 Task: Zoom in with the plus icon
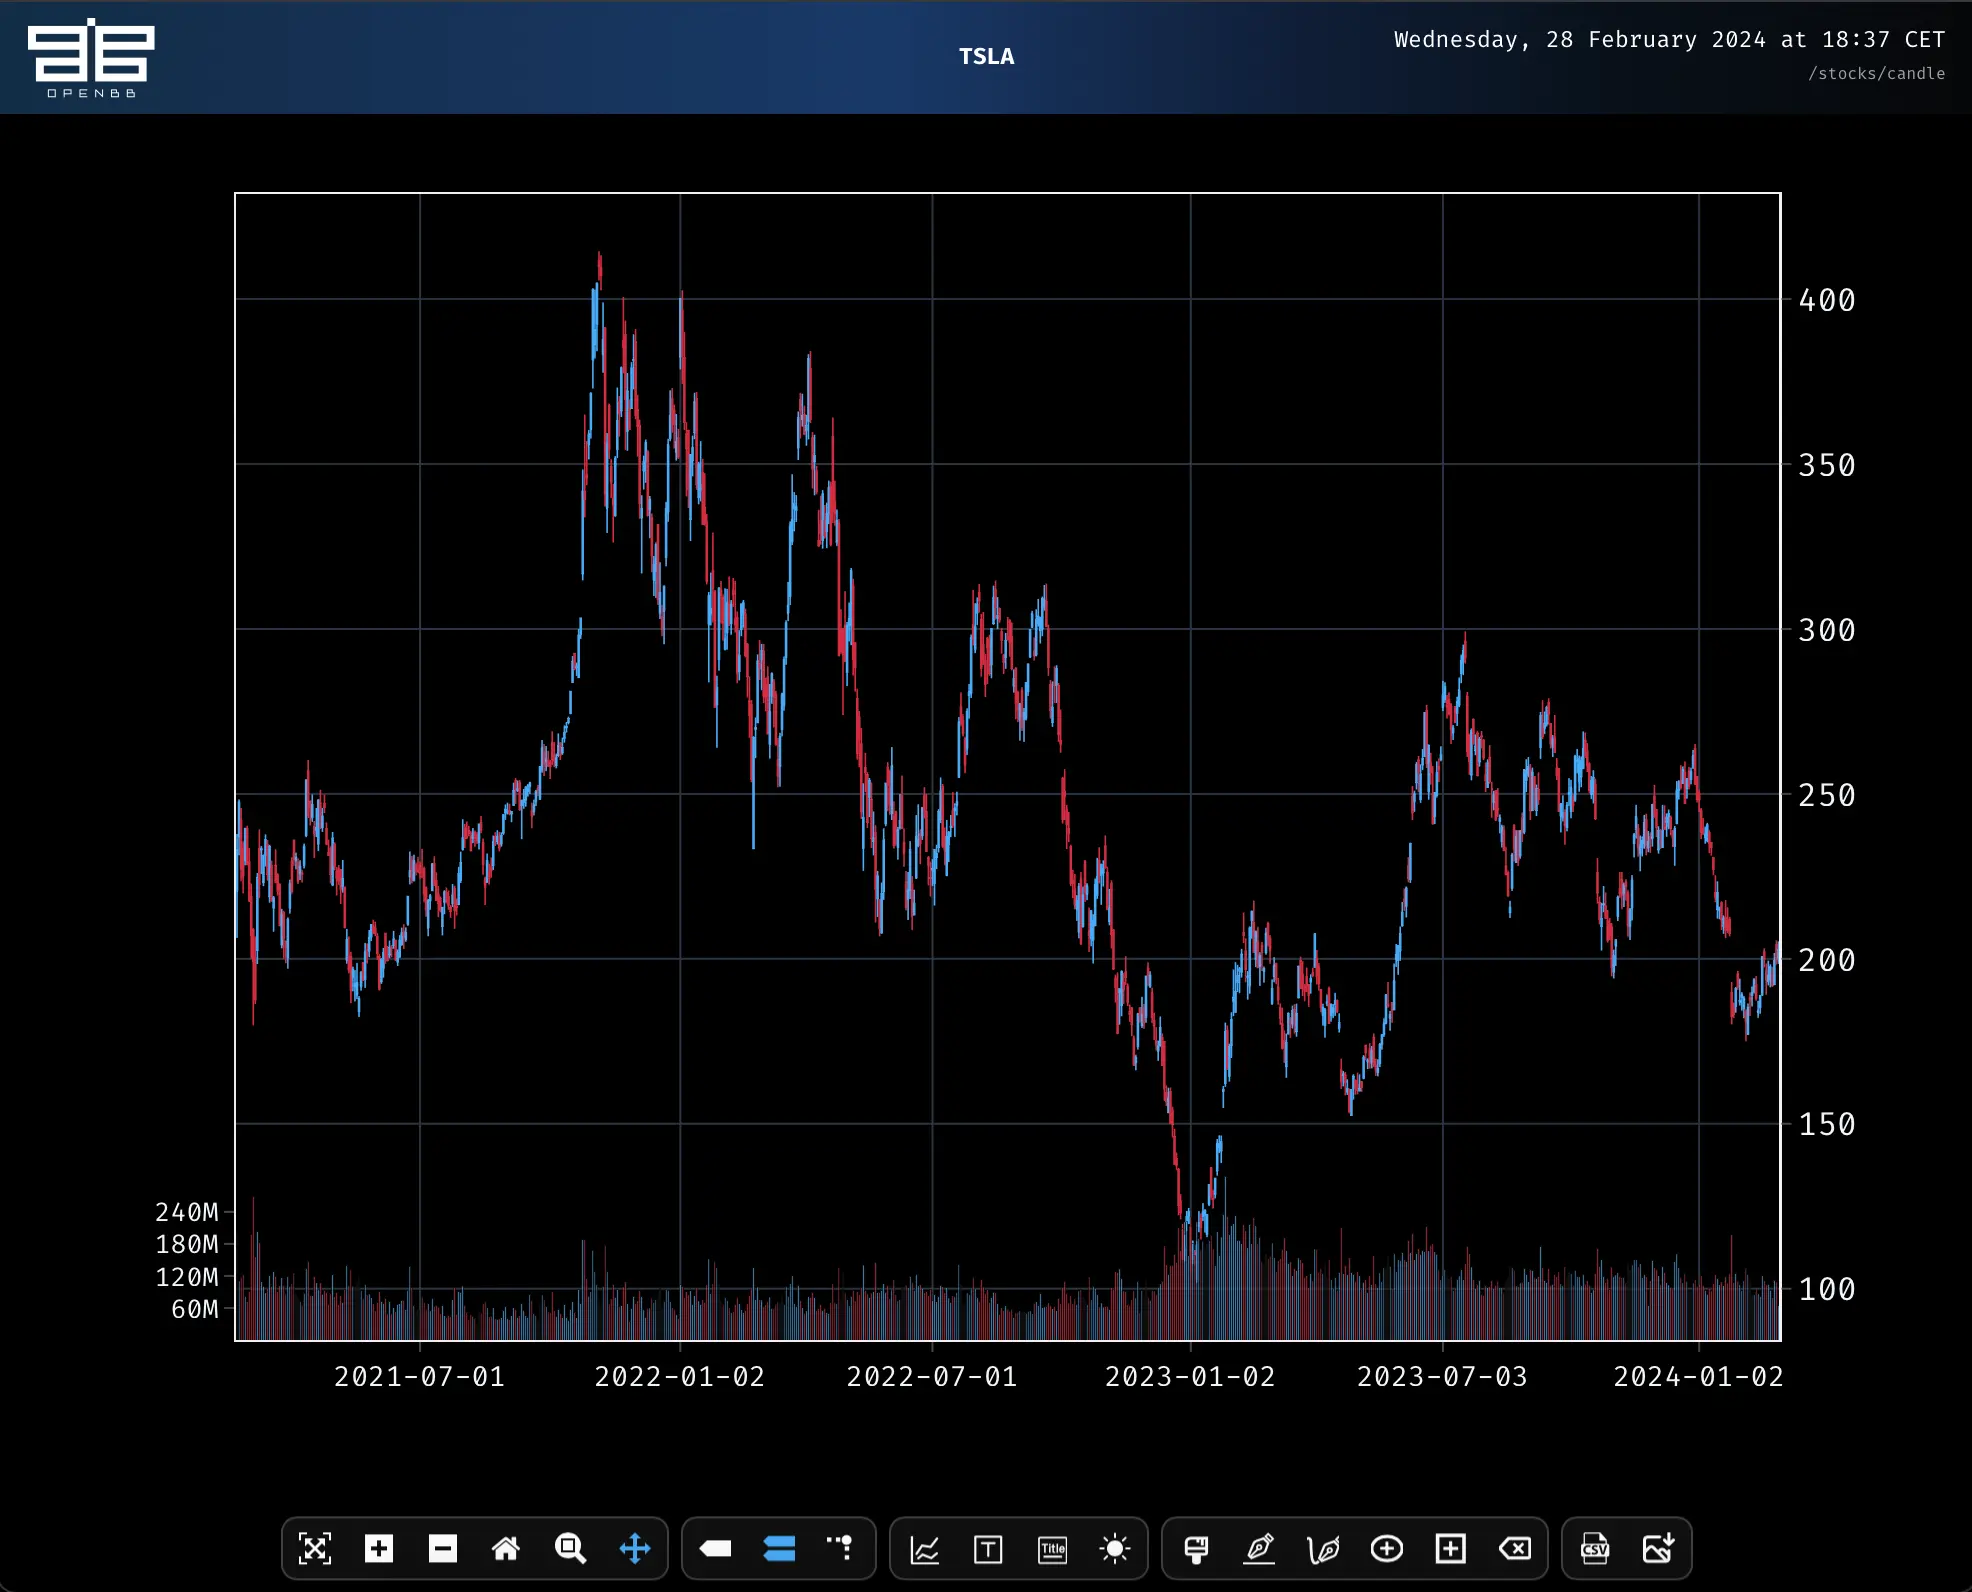(379, 1549)
